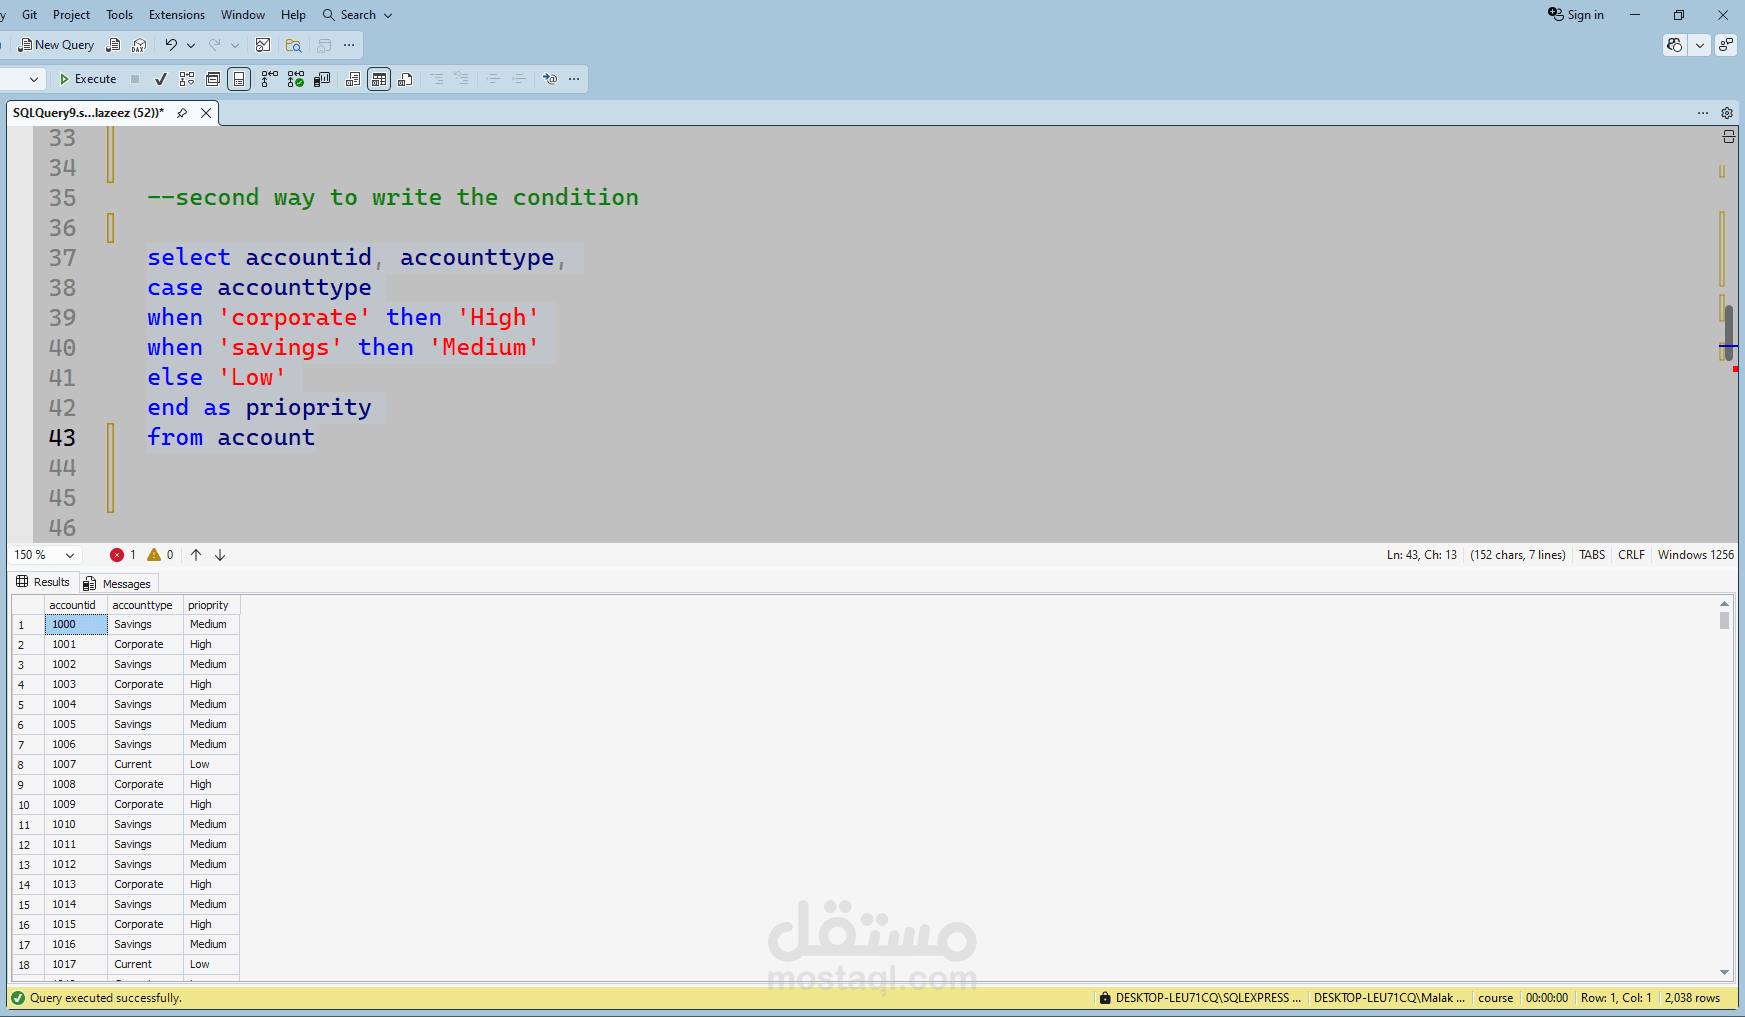
Task: Toggle Include Actual Execution Plan
Action: 269,79
